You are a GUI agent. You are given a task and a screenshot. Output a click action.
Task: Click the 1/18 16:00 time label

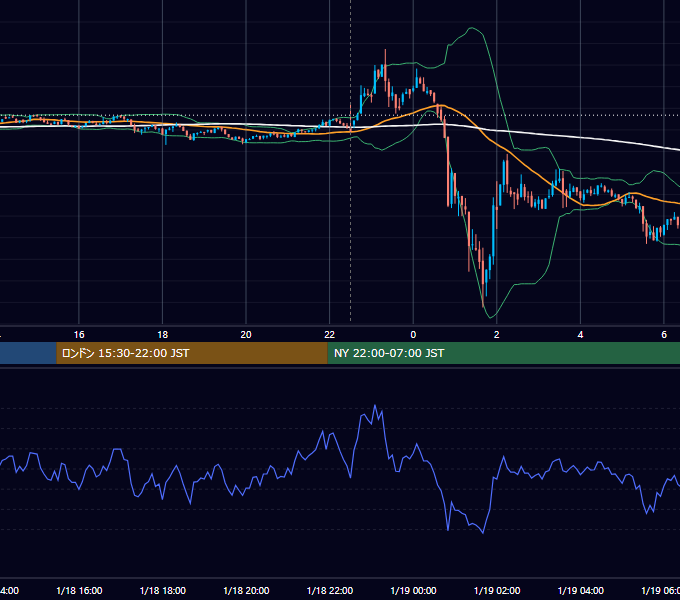[x=79, y=590]
